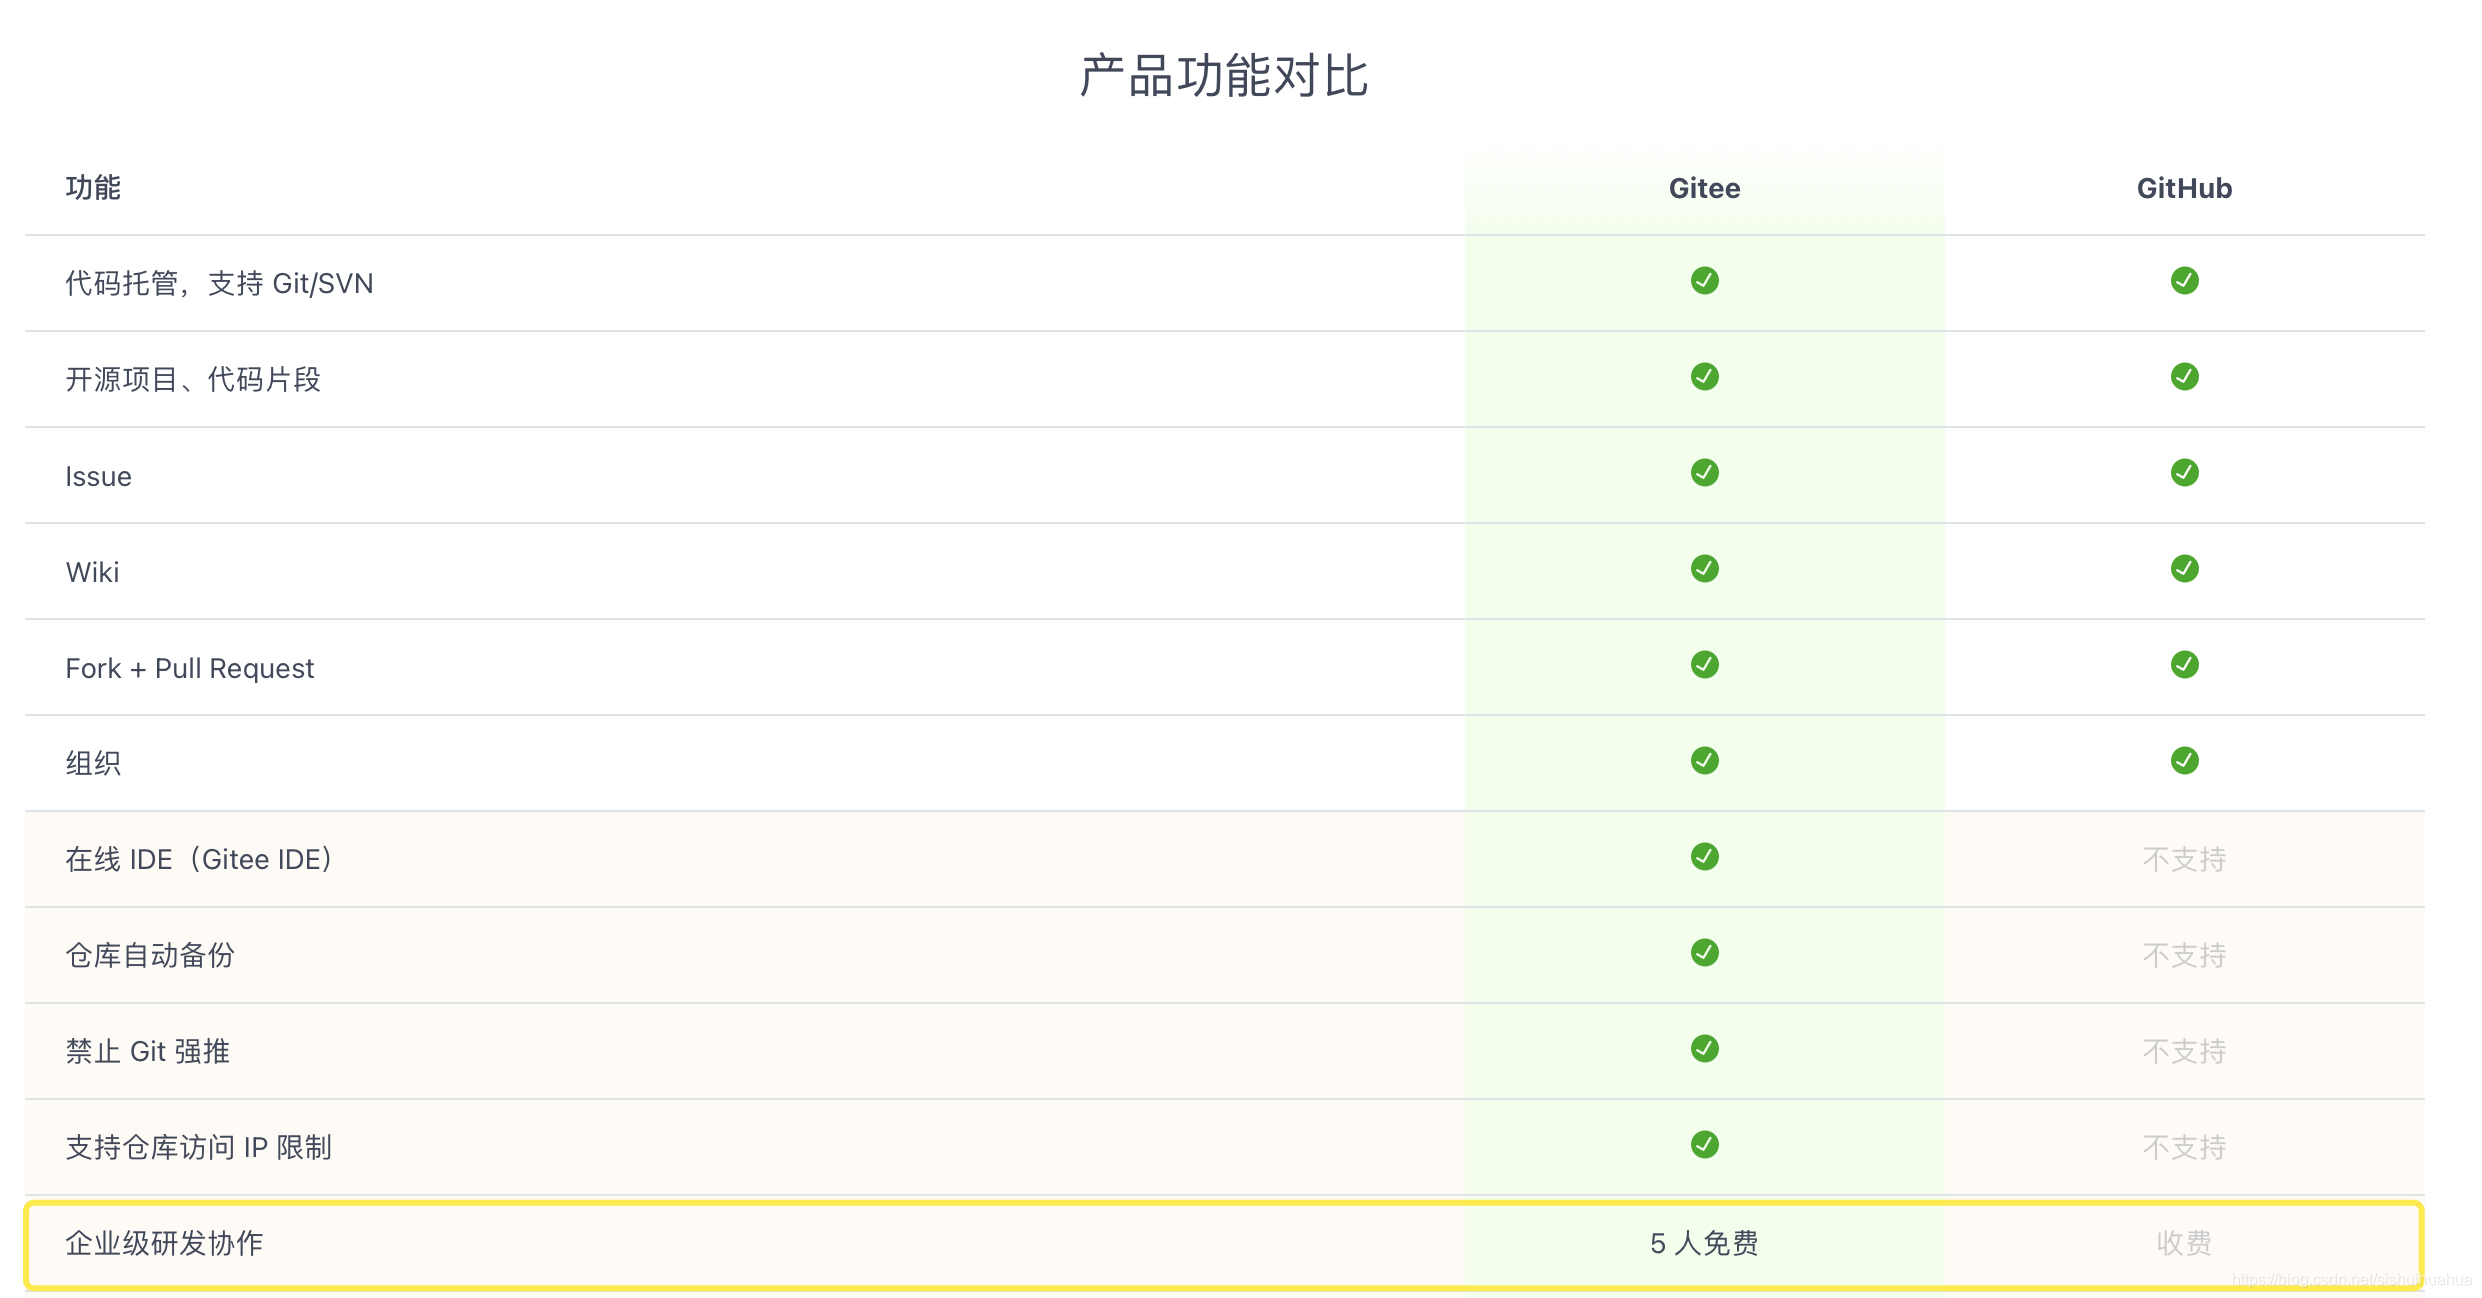The image size is (2482, 1298).
Task: Click 不支持 in 在线 IDE row
Action: tap(2184, 859)
